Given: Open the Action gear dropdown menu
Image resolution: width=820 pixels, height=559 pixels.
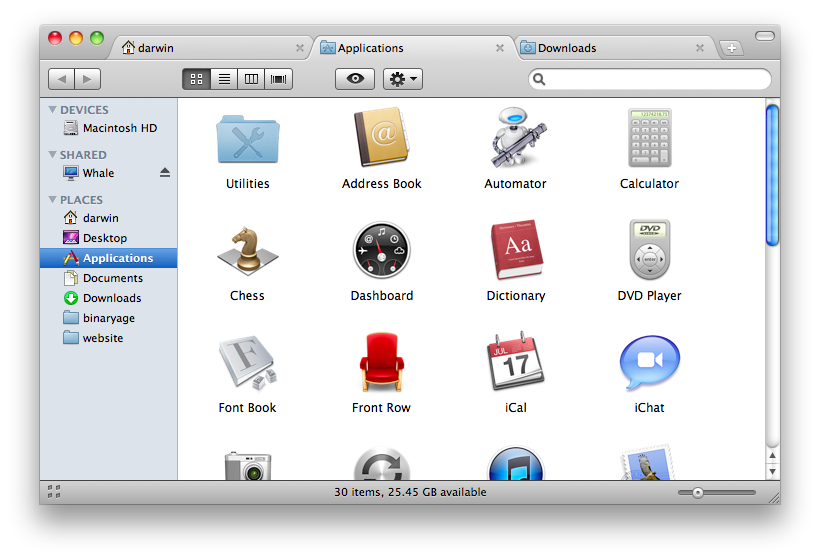Looking at the screenshot, I should [403, 79].
